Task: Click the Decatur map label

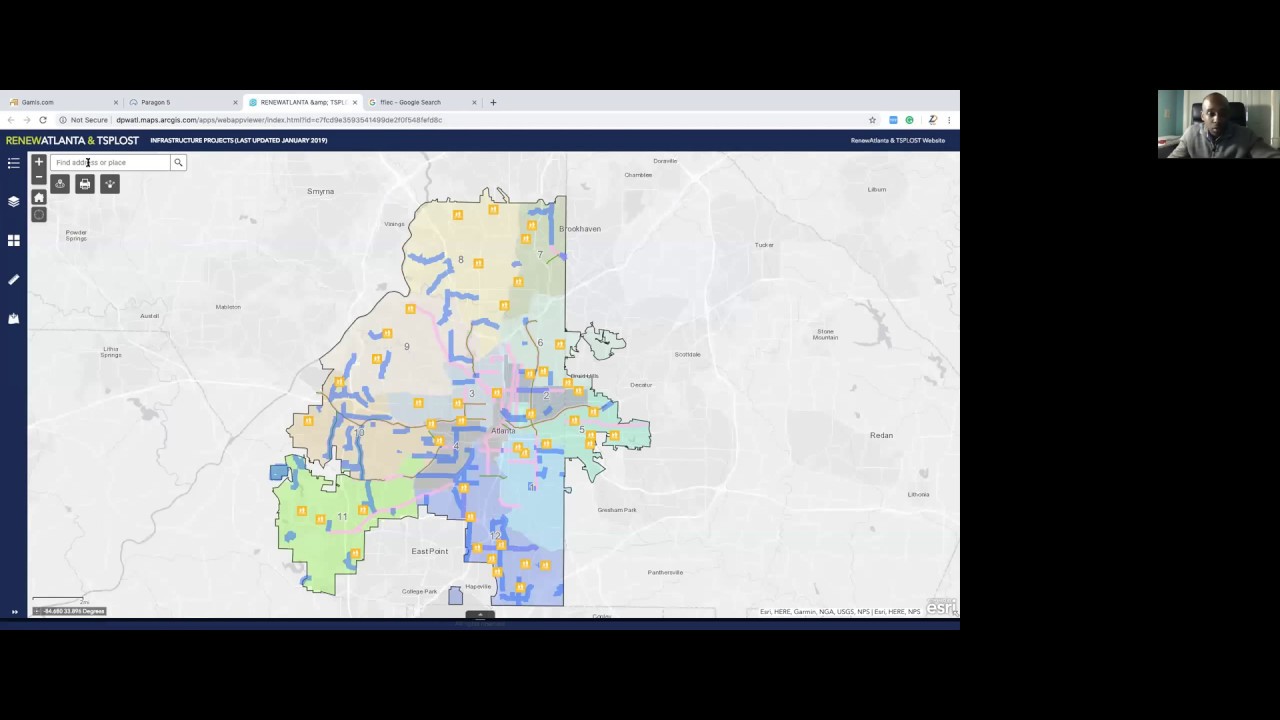Action: [x=641, y=385]
